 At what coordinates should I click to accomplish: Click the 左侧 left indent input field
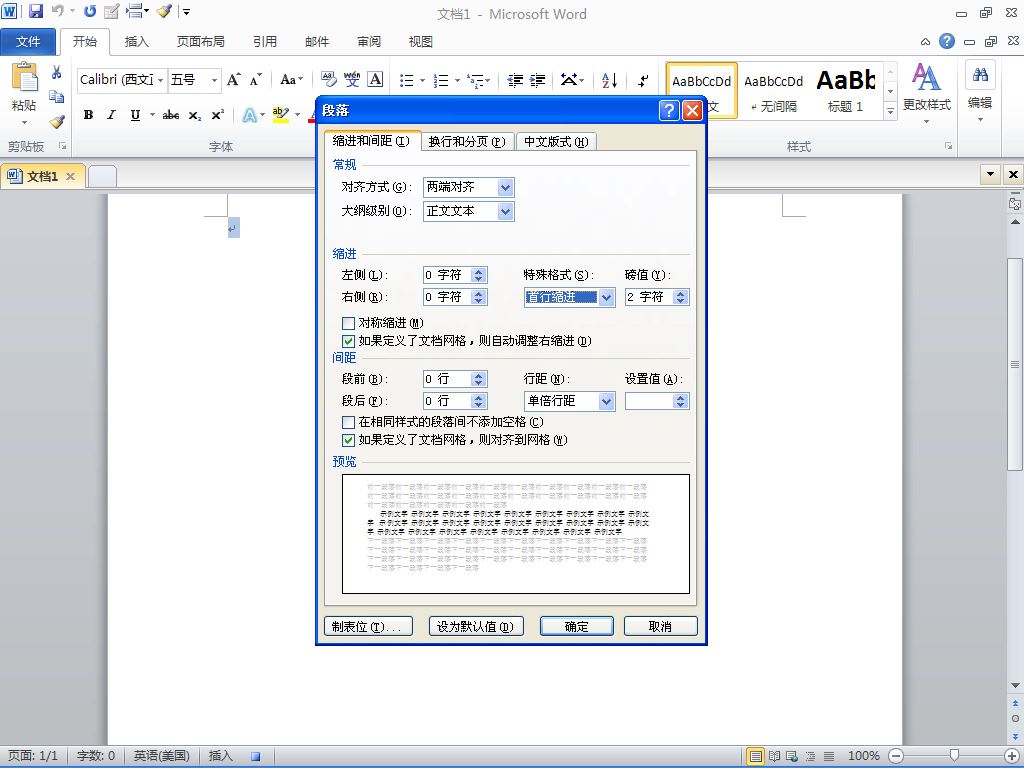click(x=446, y=275)
